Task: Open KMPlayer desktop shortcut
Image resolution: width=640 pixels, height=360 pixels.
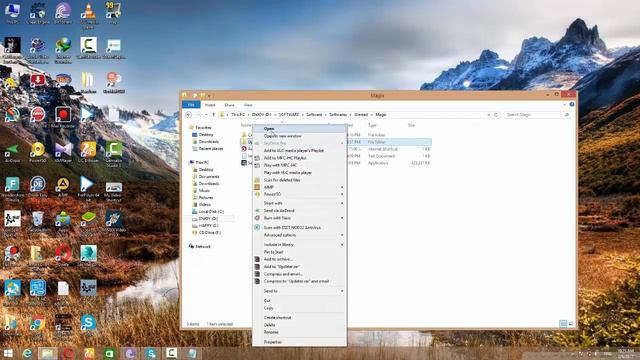Action: (63, 152)
